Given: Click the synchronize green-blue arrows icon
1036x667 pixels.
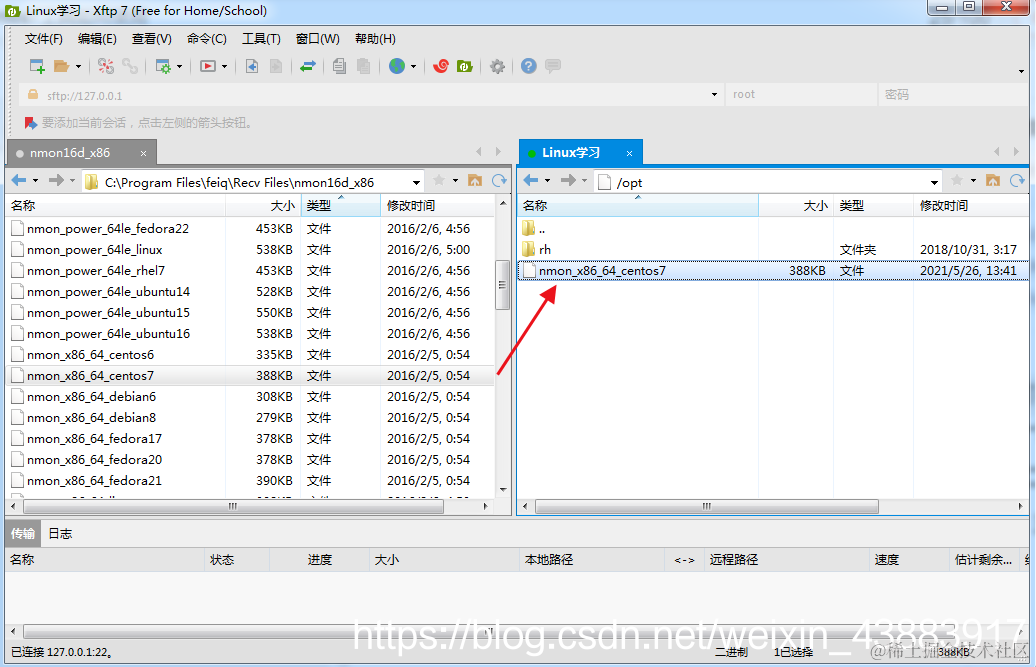Looking at the screenshot, I should click(308, 66).
